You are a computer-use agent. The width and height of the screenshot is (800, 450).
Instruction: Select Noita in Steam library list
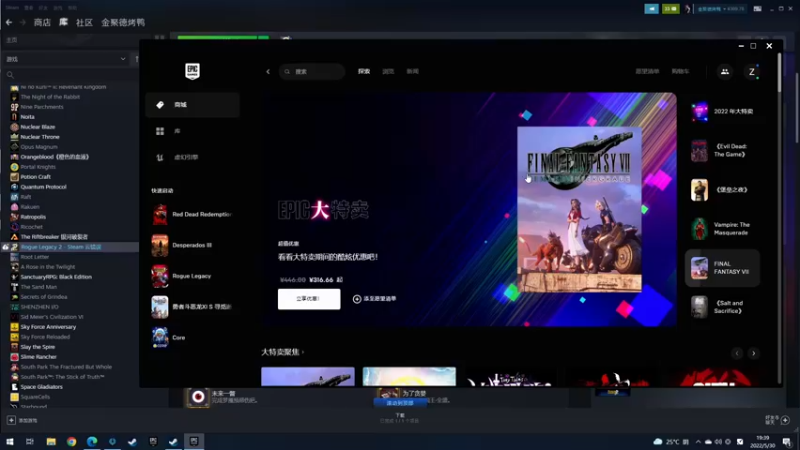28,117
